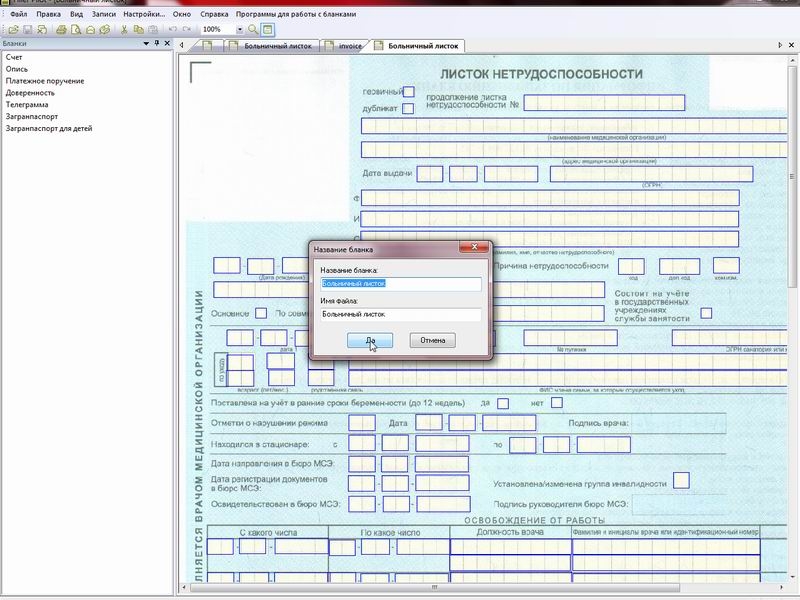Toggle the 'Основное' checkbox on the form

click(261, 314)
